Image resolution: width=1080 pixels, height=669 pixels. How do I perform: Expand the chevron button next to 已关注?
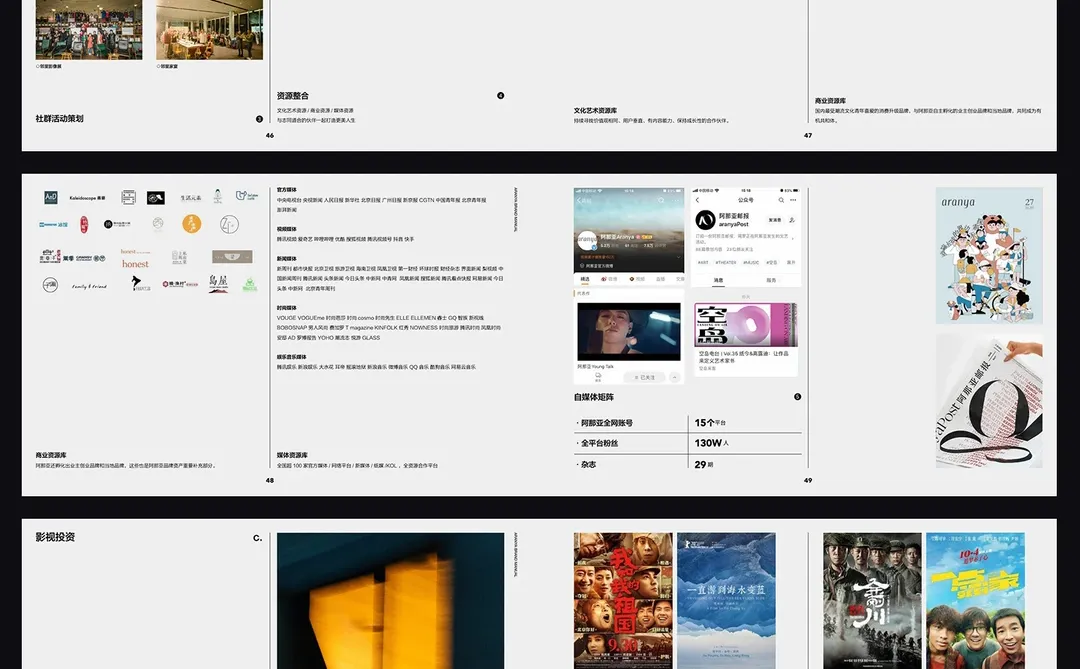[x=674, y=378]
